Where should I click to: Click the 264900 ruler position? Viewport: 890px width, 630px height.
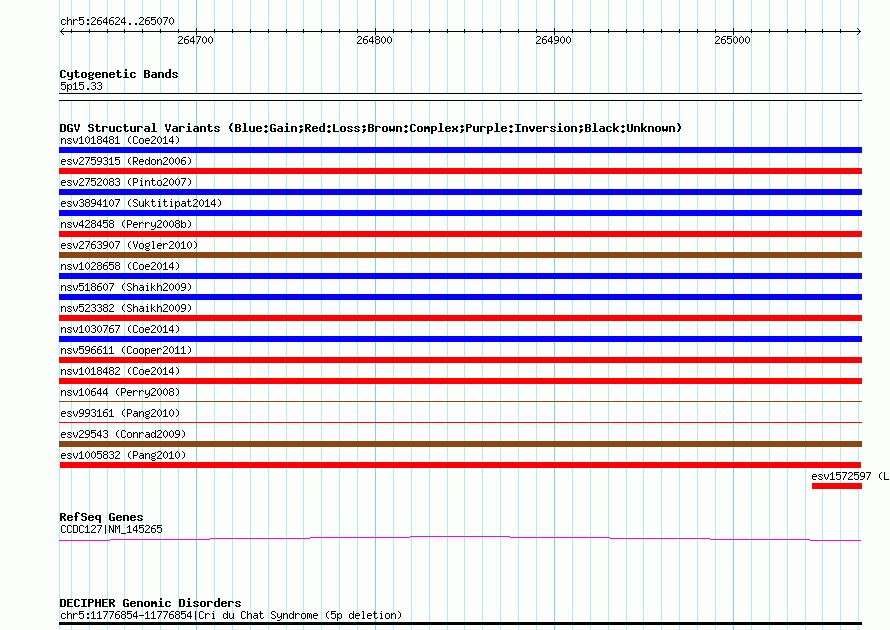click(553, 40)
